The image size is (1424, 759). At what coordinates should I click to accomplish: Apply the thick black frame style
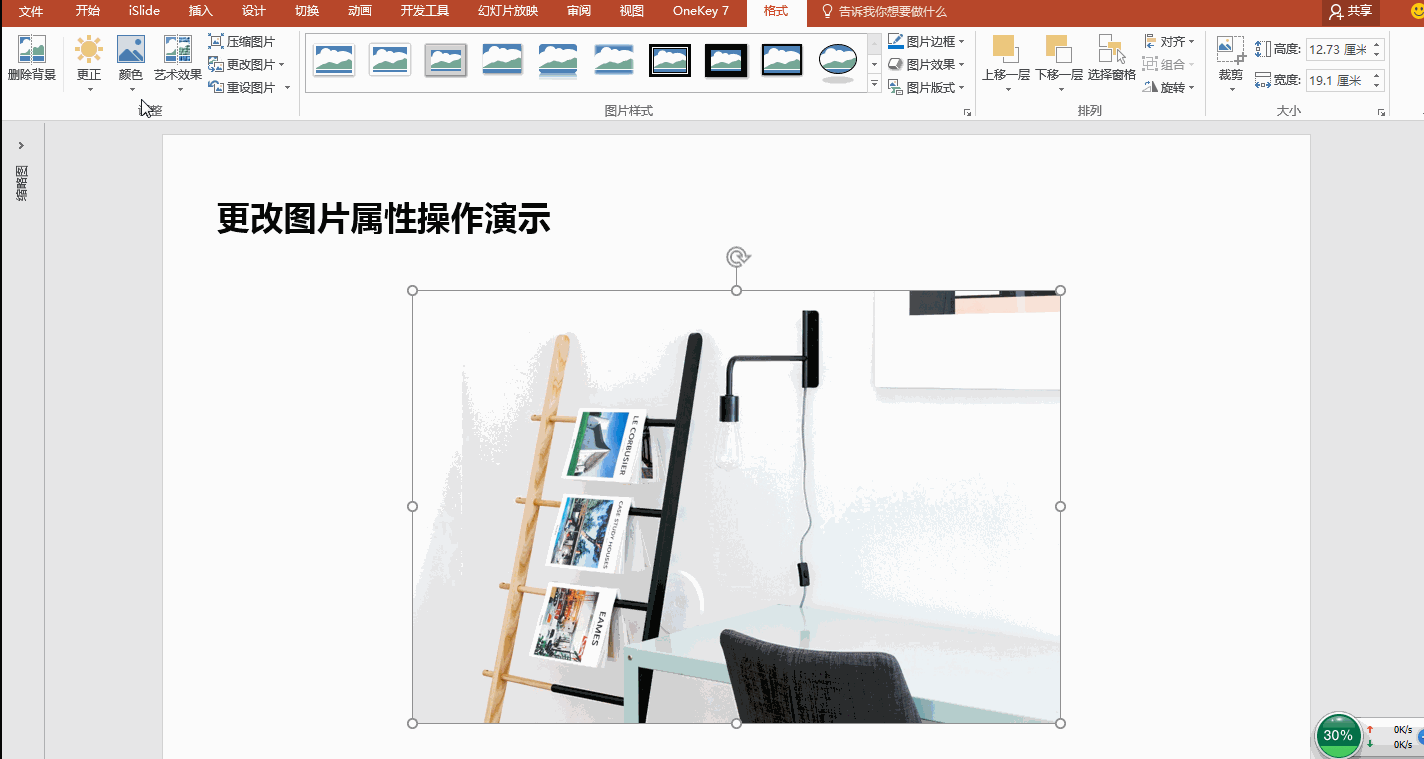(x=726, y=60)
